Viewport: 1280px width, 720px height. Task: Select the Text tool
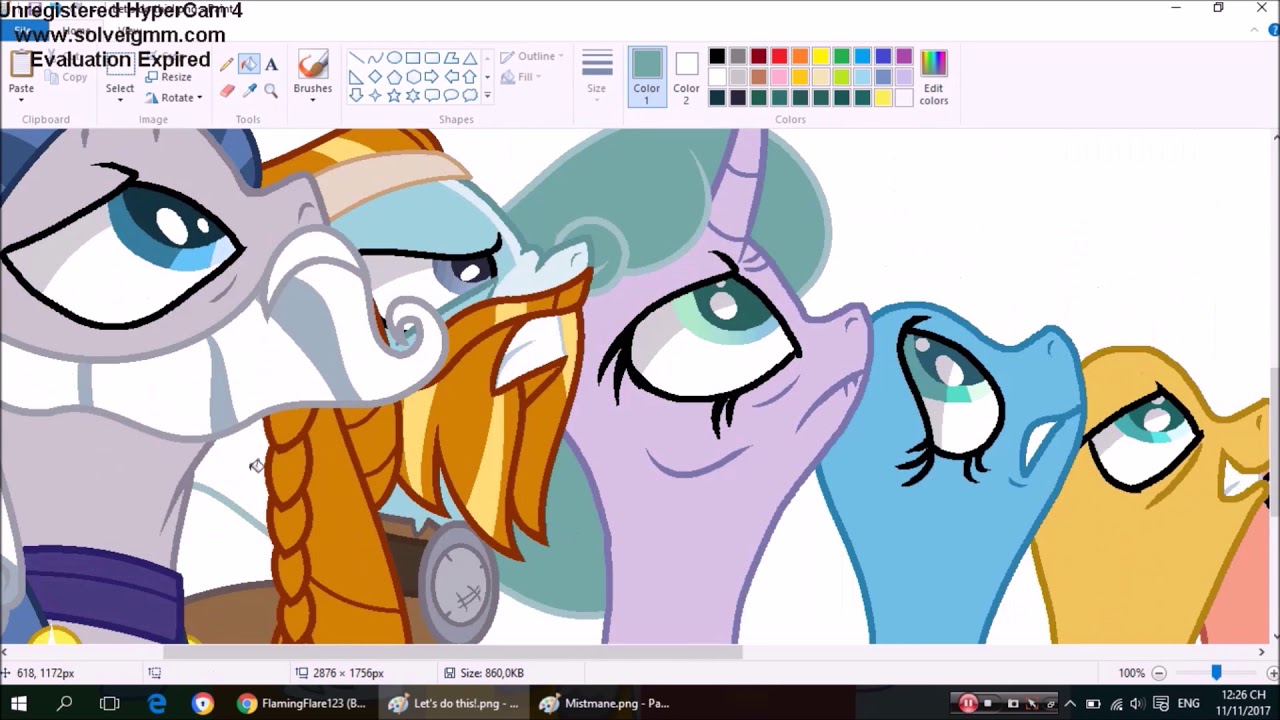(271, 64)
